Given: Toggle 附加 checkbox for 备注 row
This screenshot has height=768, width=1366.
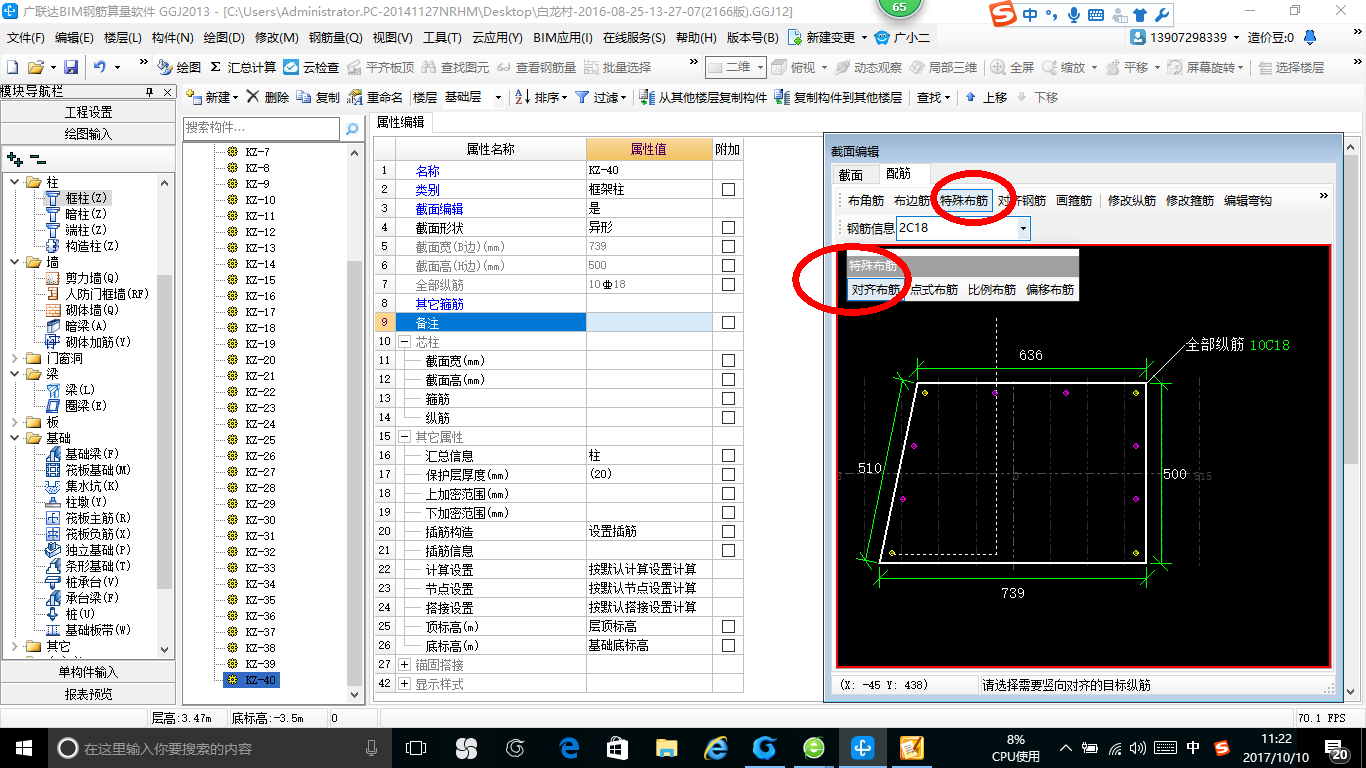Looking at the screenshot, I should 728,323.
